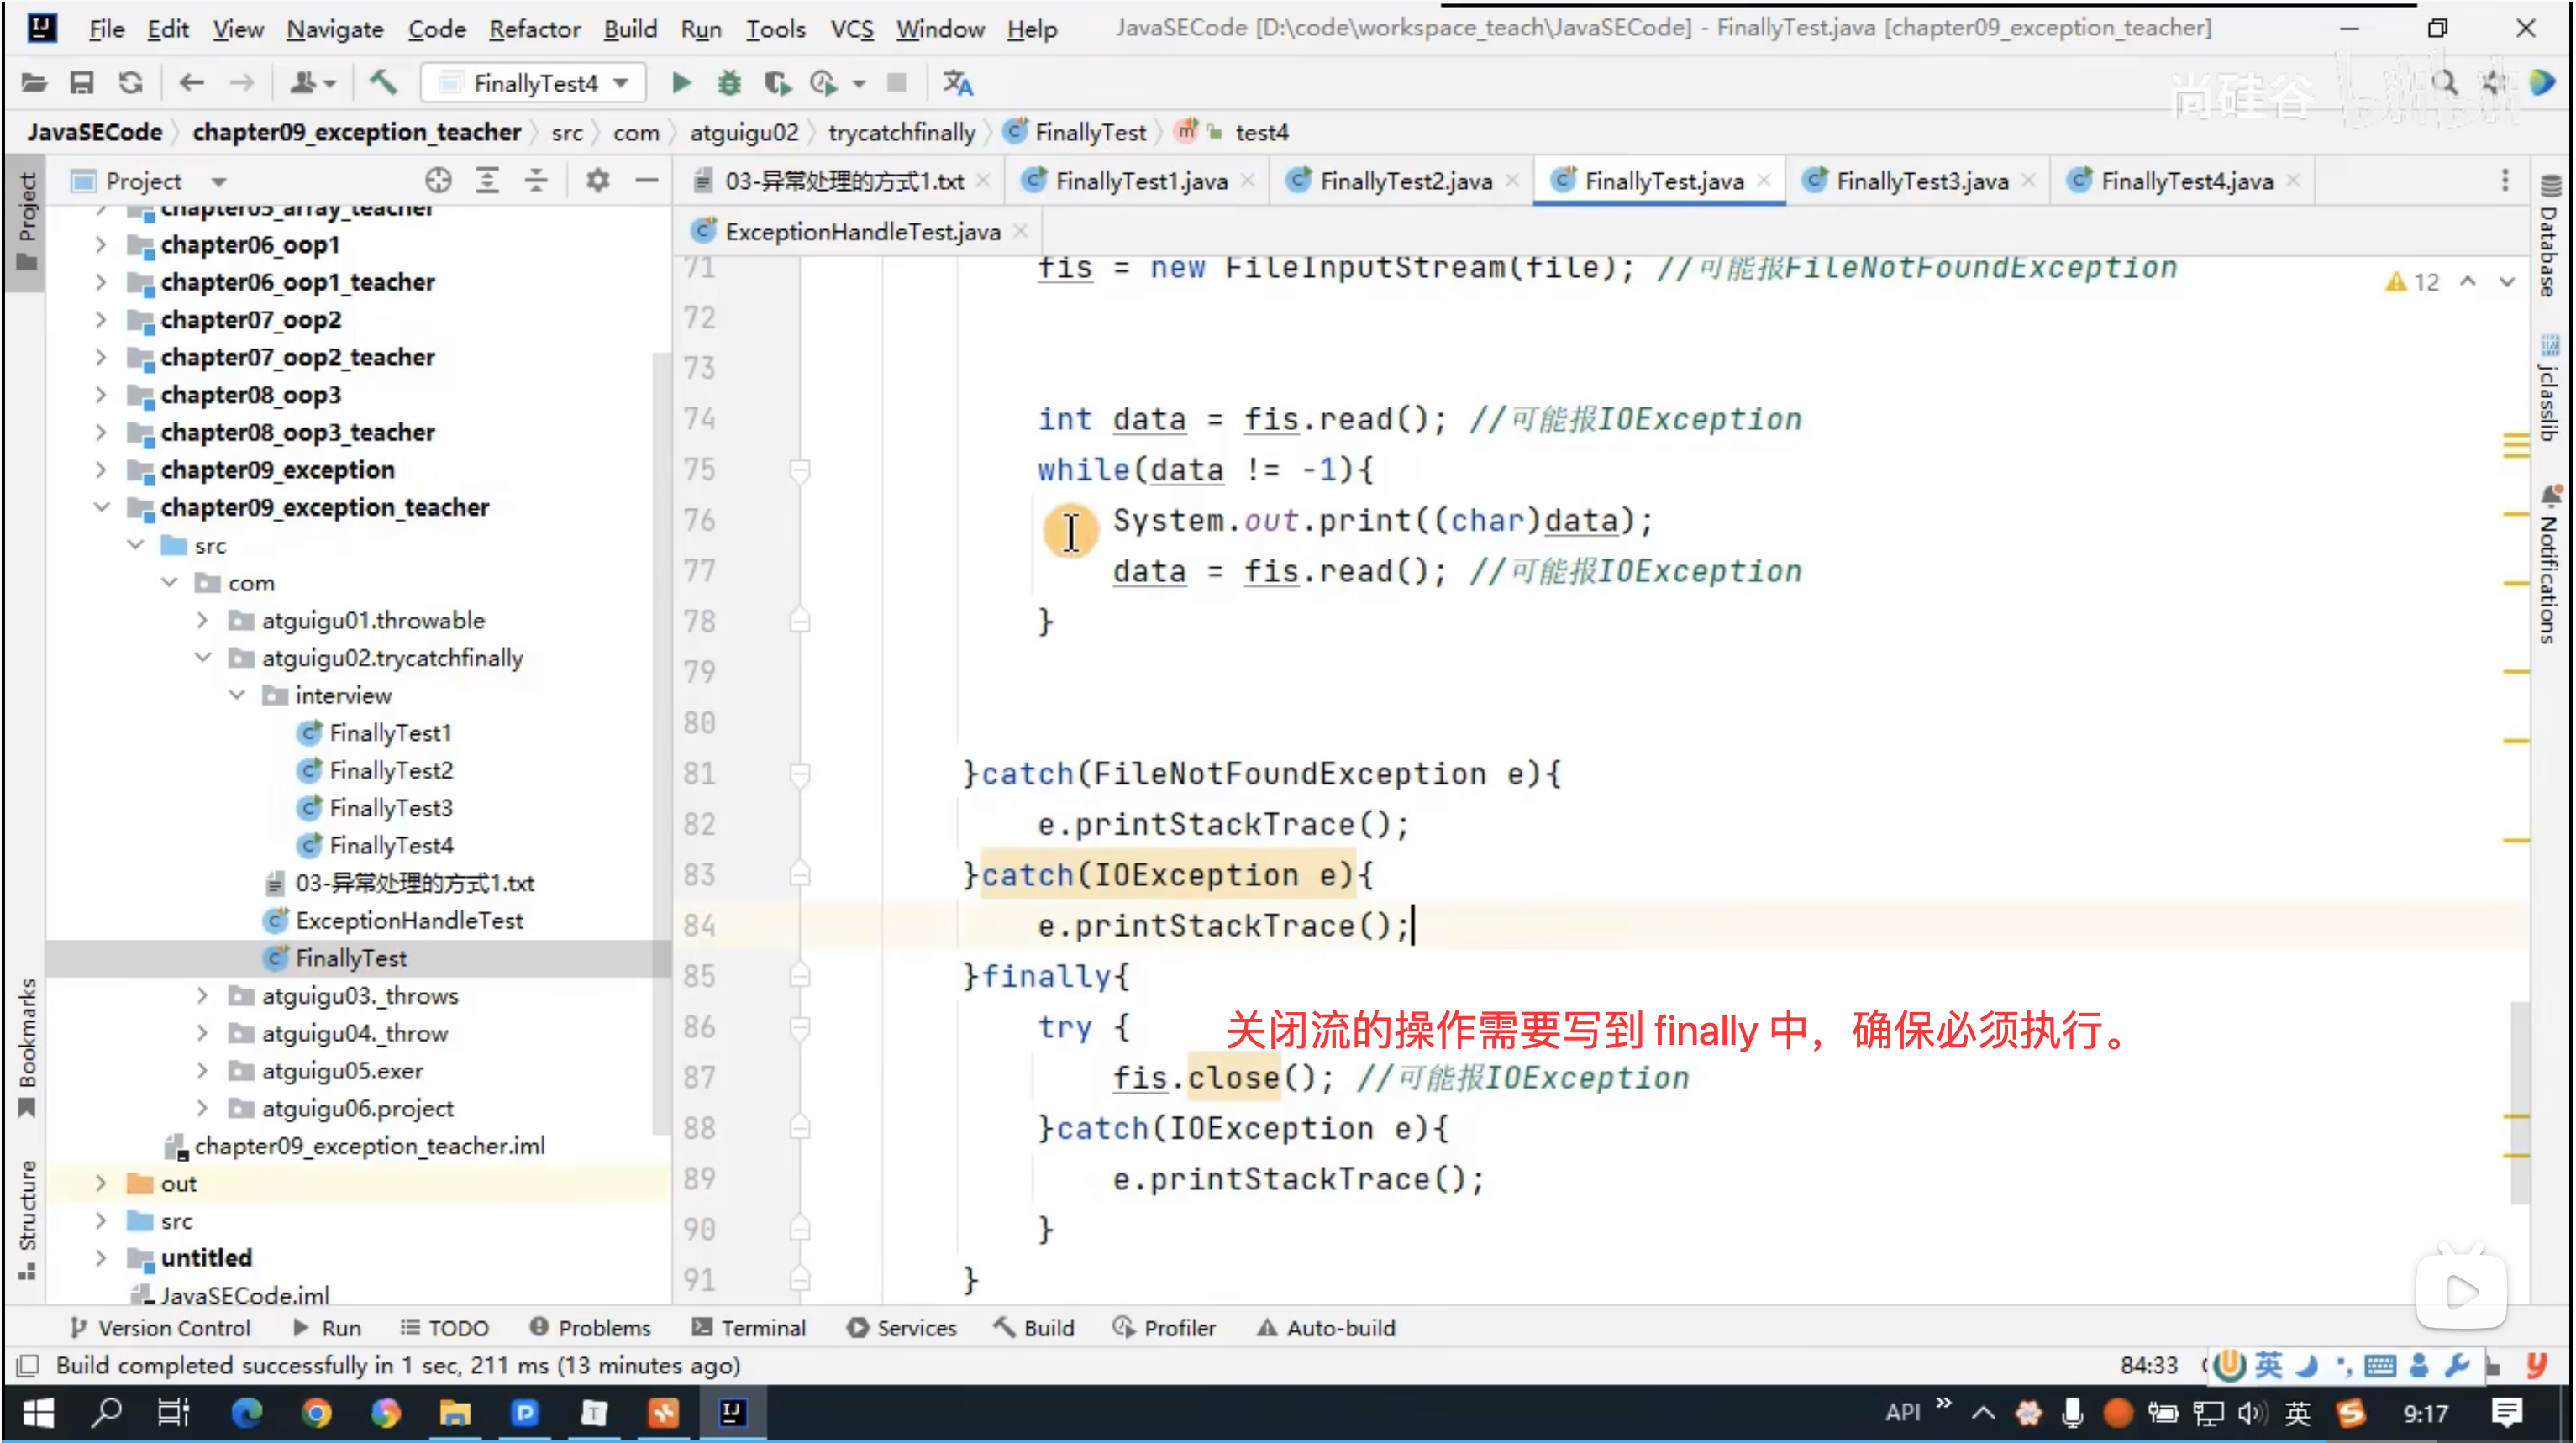2576x1443 pixels.
Task: Select Opened File target icon in Project panel
Action: pyautogui.click(x=438, y=181)
